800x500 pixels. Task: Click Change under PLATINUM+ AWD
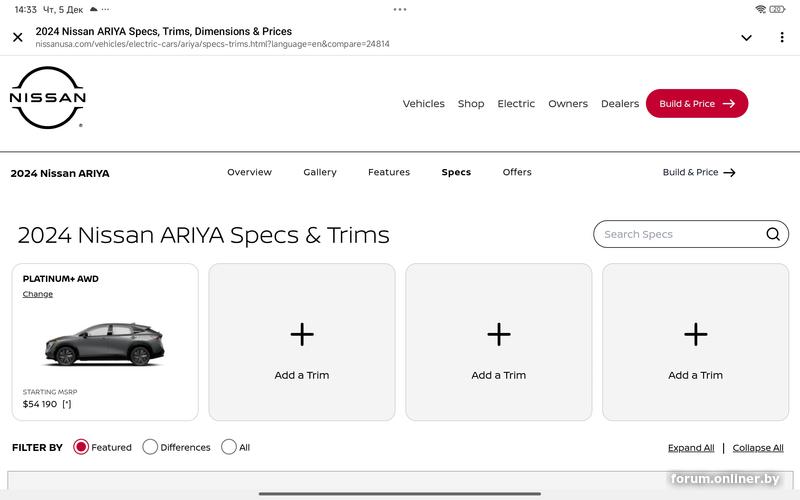click(38, 294)
